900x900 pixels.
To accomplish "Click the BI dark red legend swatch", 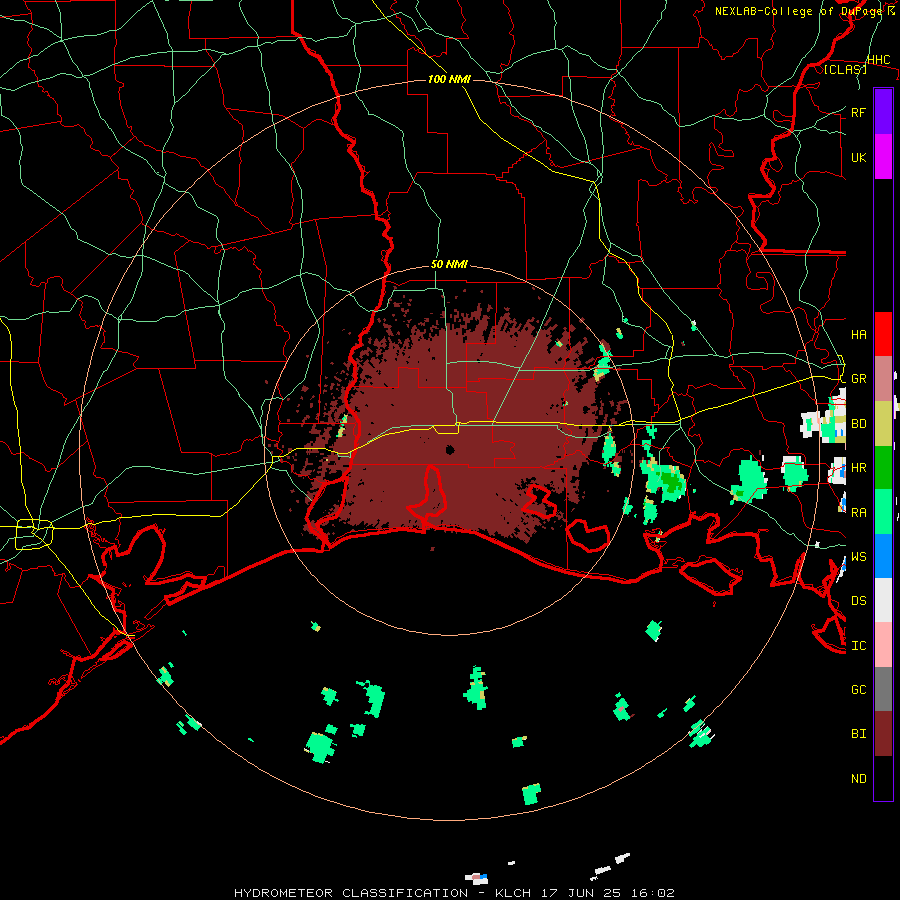I will coord(883,734).
